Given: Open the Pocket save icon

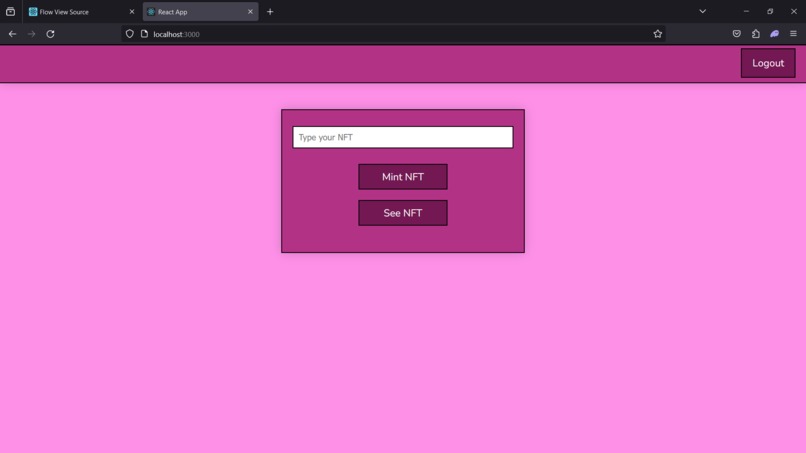Looking at the screenshot, I should [x=737, y=34].
